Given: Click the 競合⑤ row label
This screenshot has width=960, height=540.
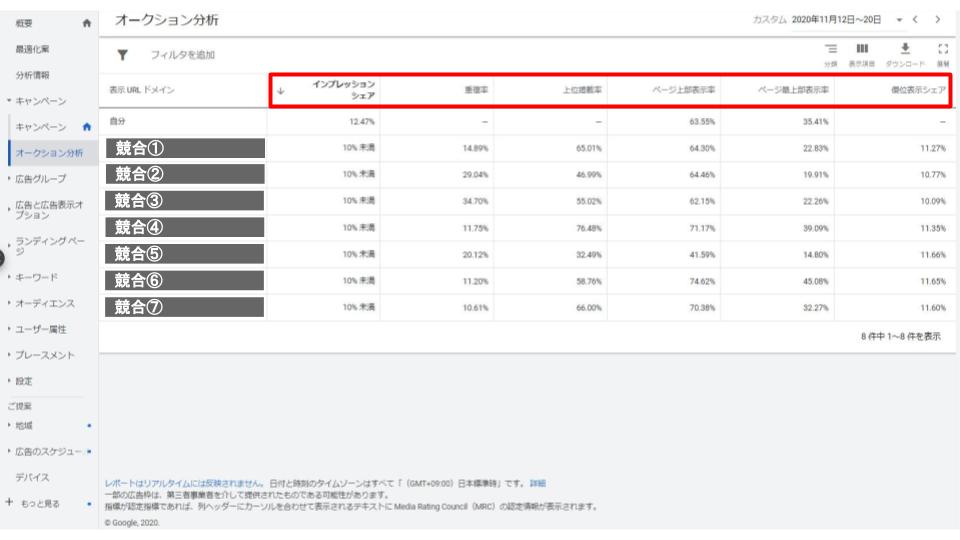Looking at the screenshot, I should (x=185, y=253).
